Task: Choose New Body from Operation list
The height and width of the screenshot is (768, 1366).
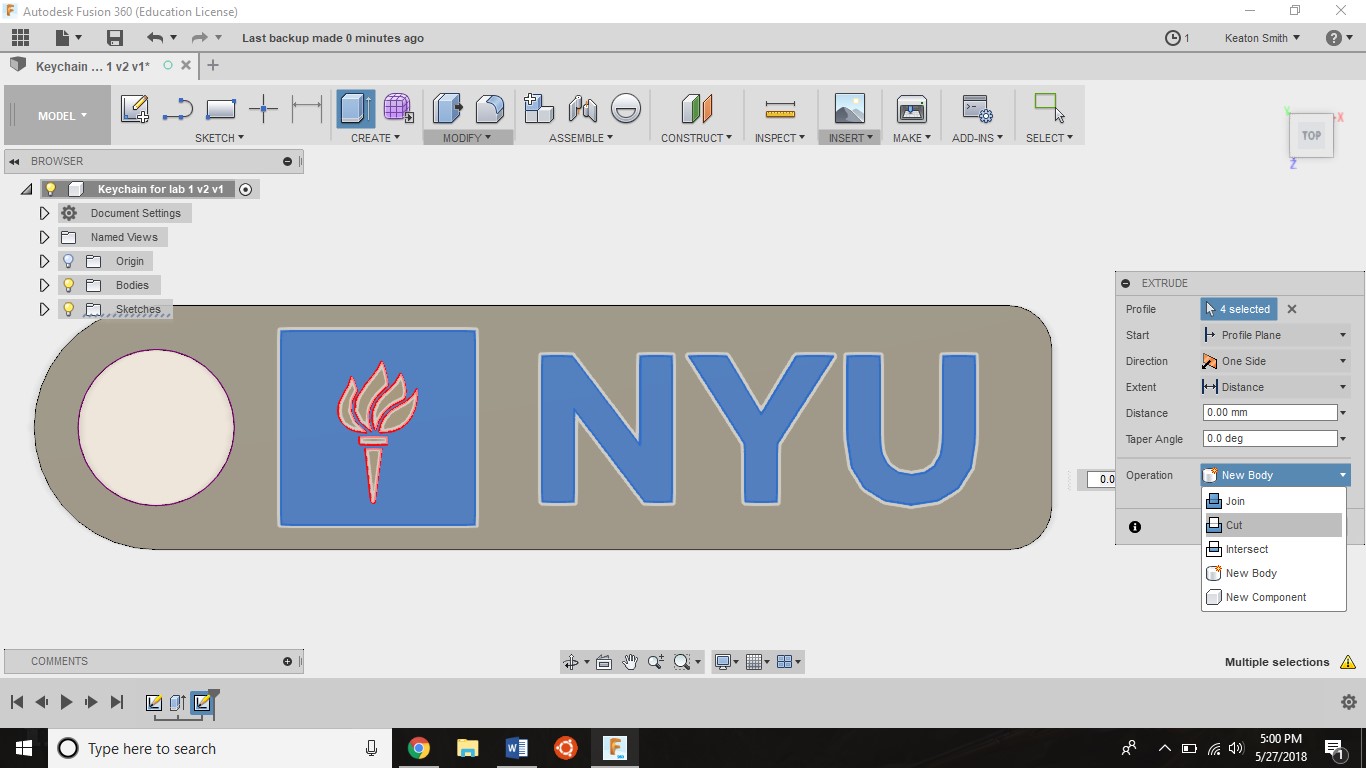Action: tap(1273, 573)
